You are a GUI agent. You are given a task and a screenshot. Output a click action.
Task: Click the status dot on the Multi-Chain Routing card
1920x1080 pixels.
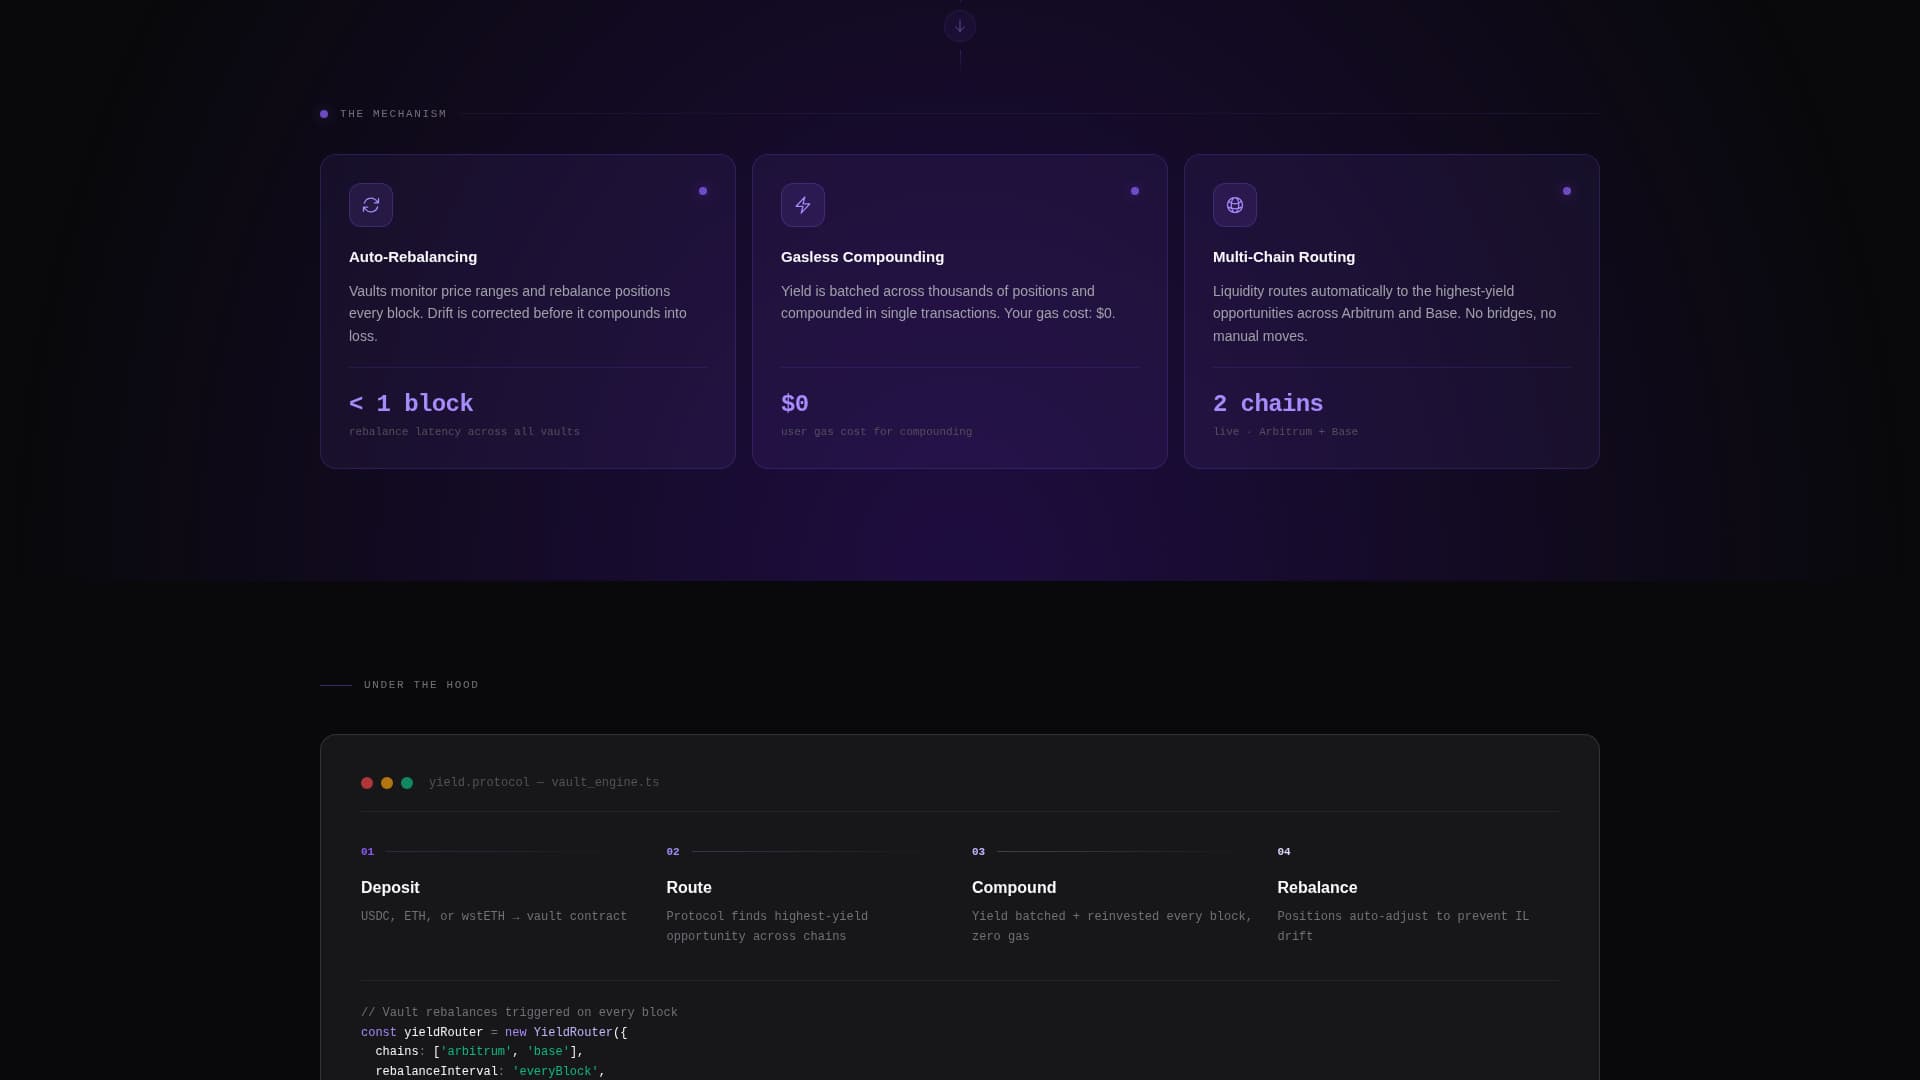point(1567,191)
